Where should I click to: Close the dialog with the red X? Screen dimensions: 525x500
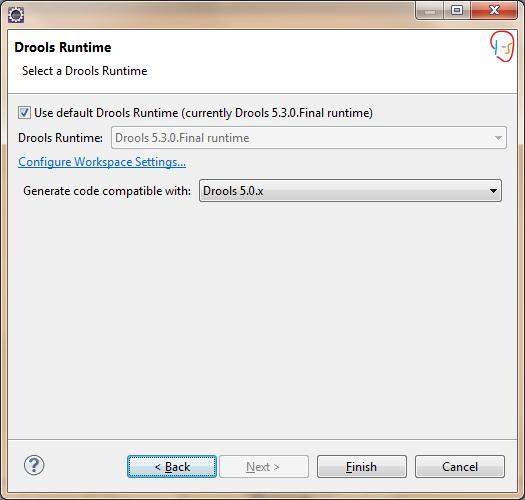coord(494,11)
